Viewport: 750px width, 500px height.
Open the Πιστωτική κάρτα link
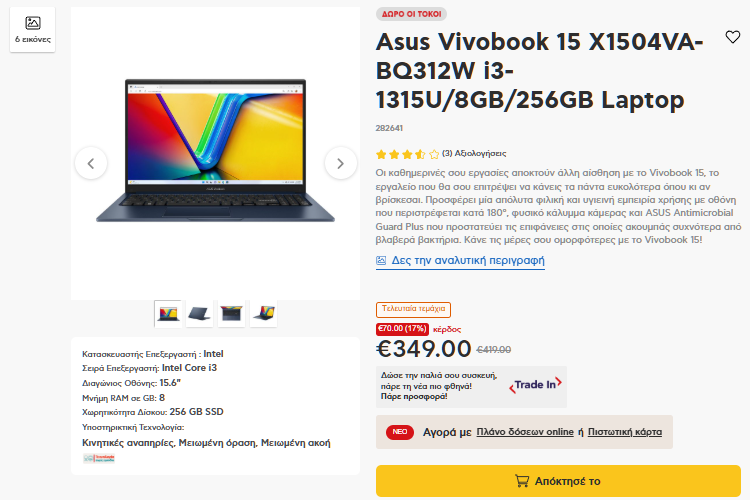[x=625, y=432]
